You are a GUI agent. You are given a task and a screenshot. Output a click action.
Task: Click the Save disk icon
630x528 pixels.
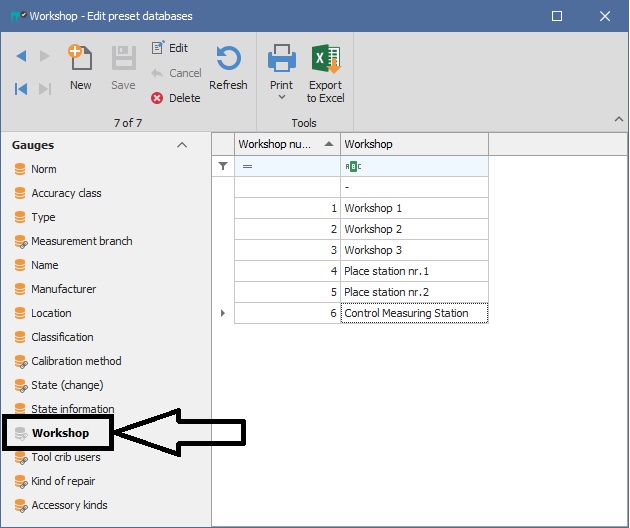click(123, 58)
